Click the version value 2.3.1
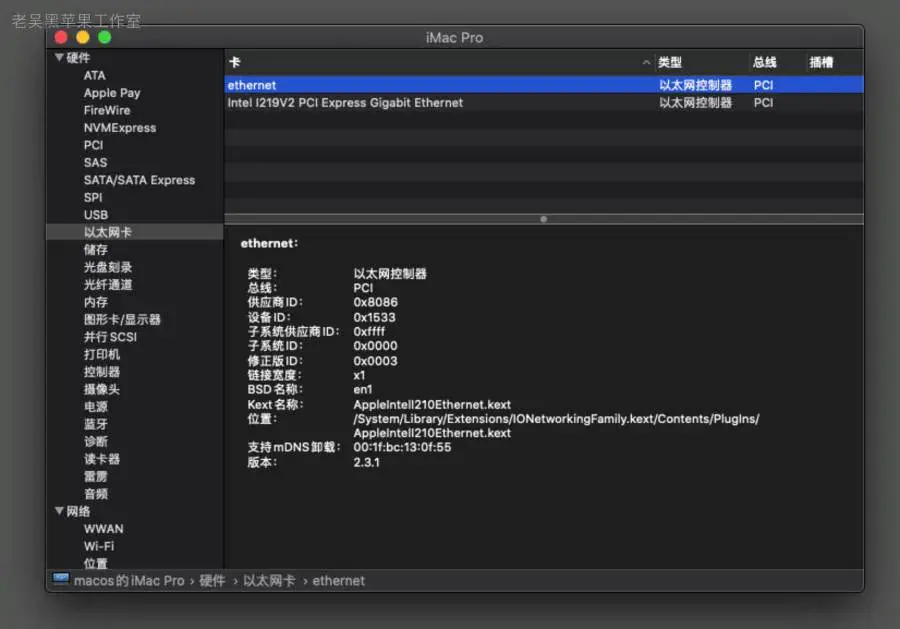900x629 pixels. click(366, 462)
